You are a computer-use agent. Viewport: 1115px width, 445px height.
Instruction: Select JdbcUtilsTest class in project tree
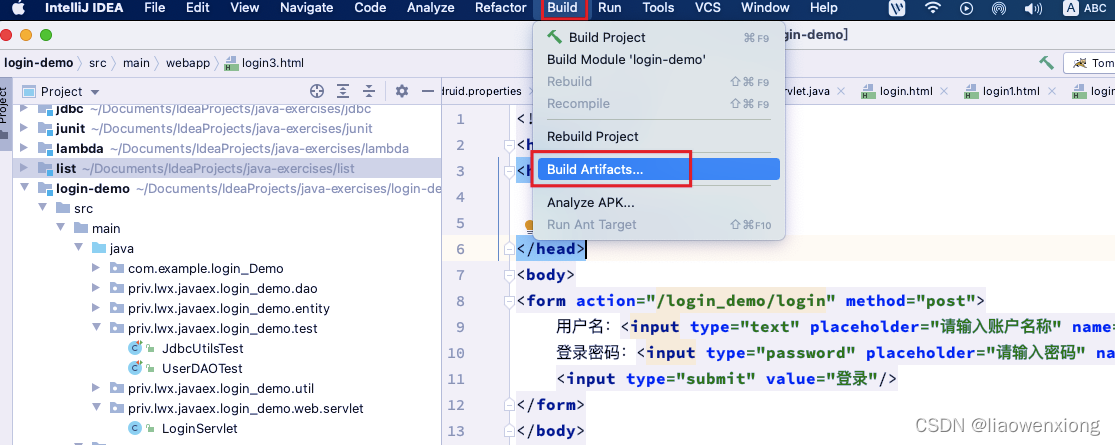pos(203,348)
